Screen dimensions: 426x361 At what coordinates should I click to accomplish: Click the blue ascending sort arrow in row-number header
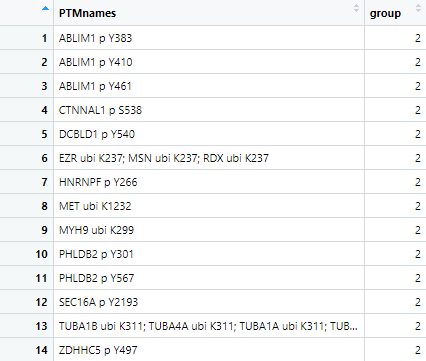coord(45,9)
